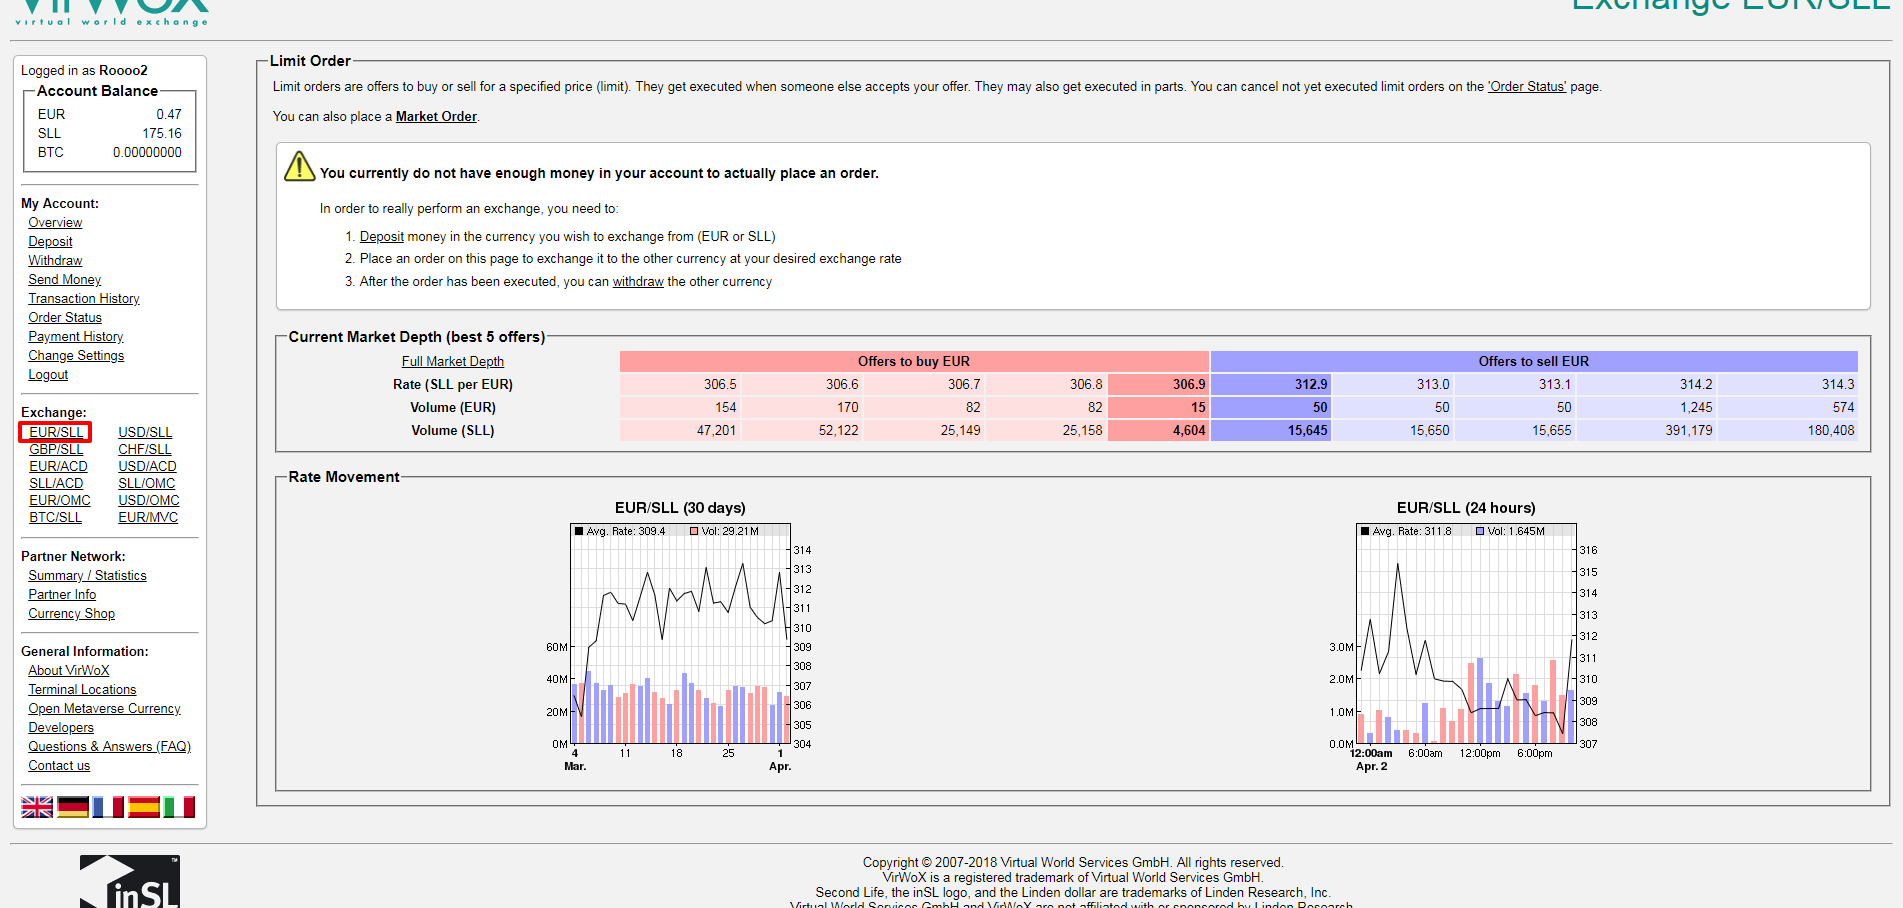
Task: Click the EUR balance 0.47
Action: click(x=169, y=115)
